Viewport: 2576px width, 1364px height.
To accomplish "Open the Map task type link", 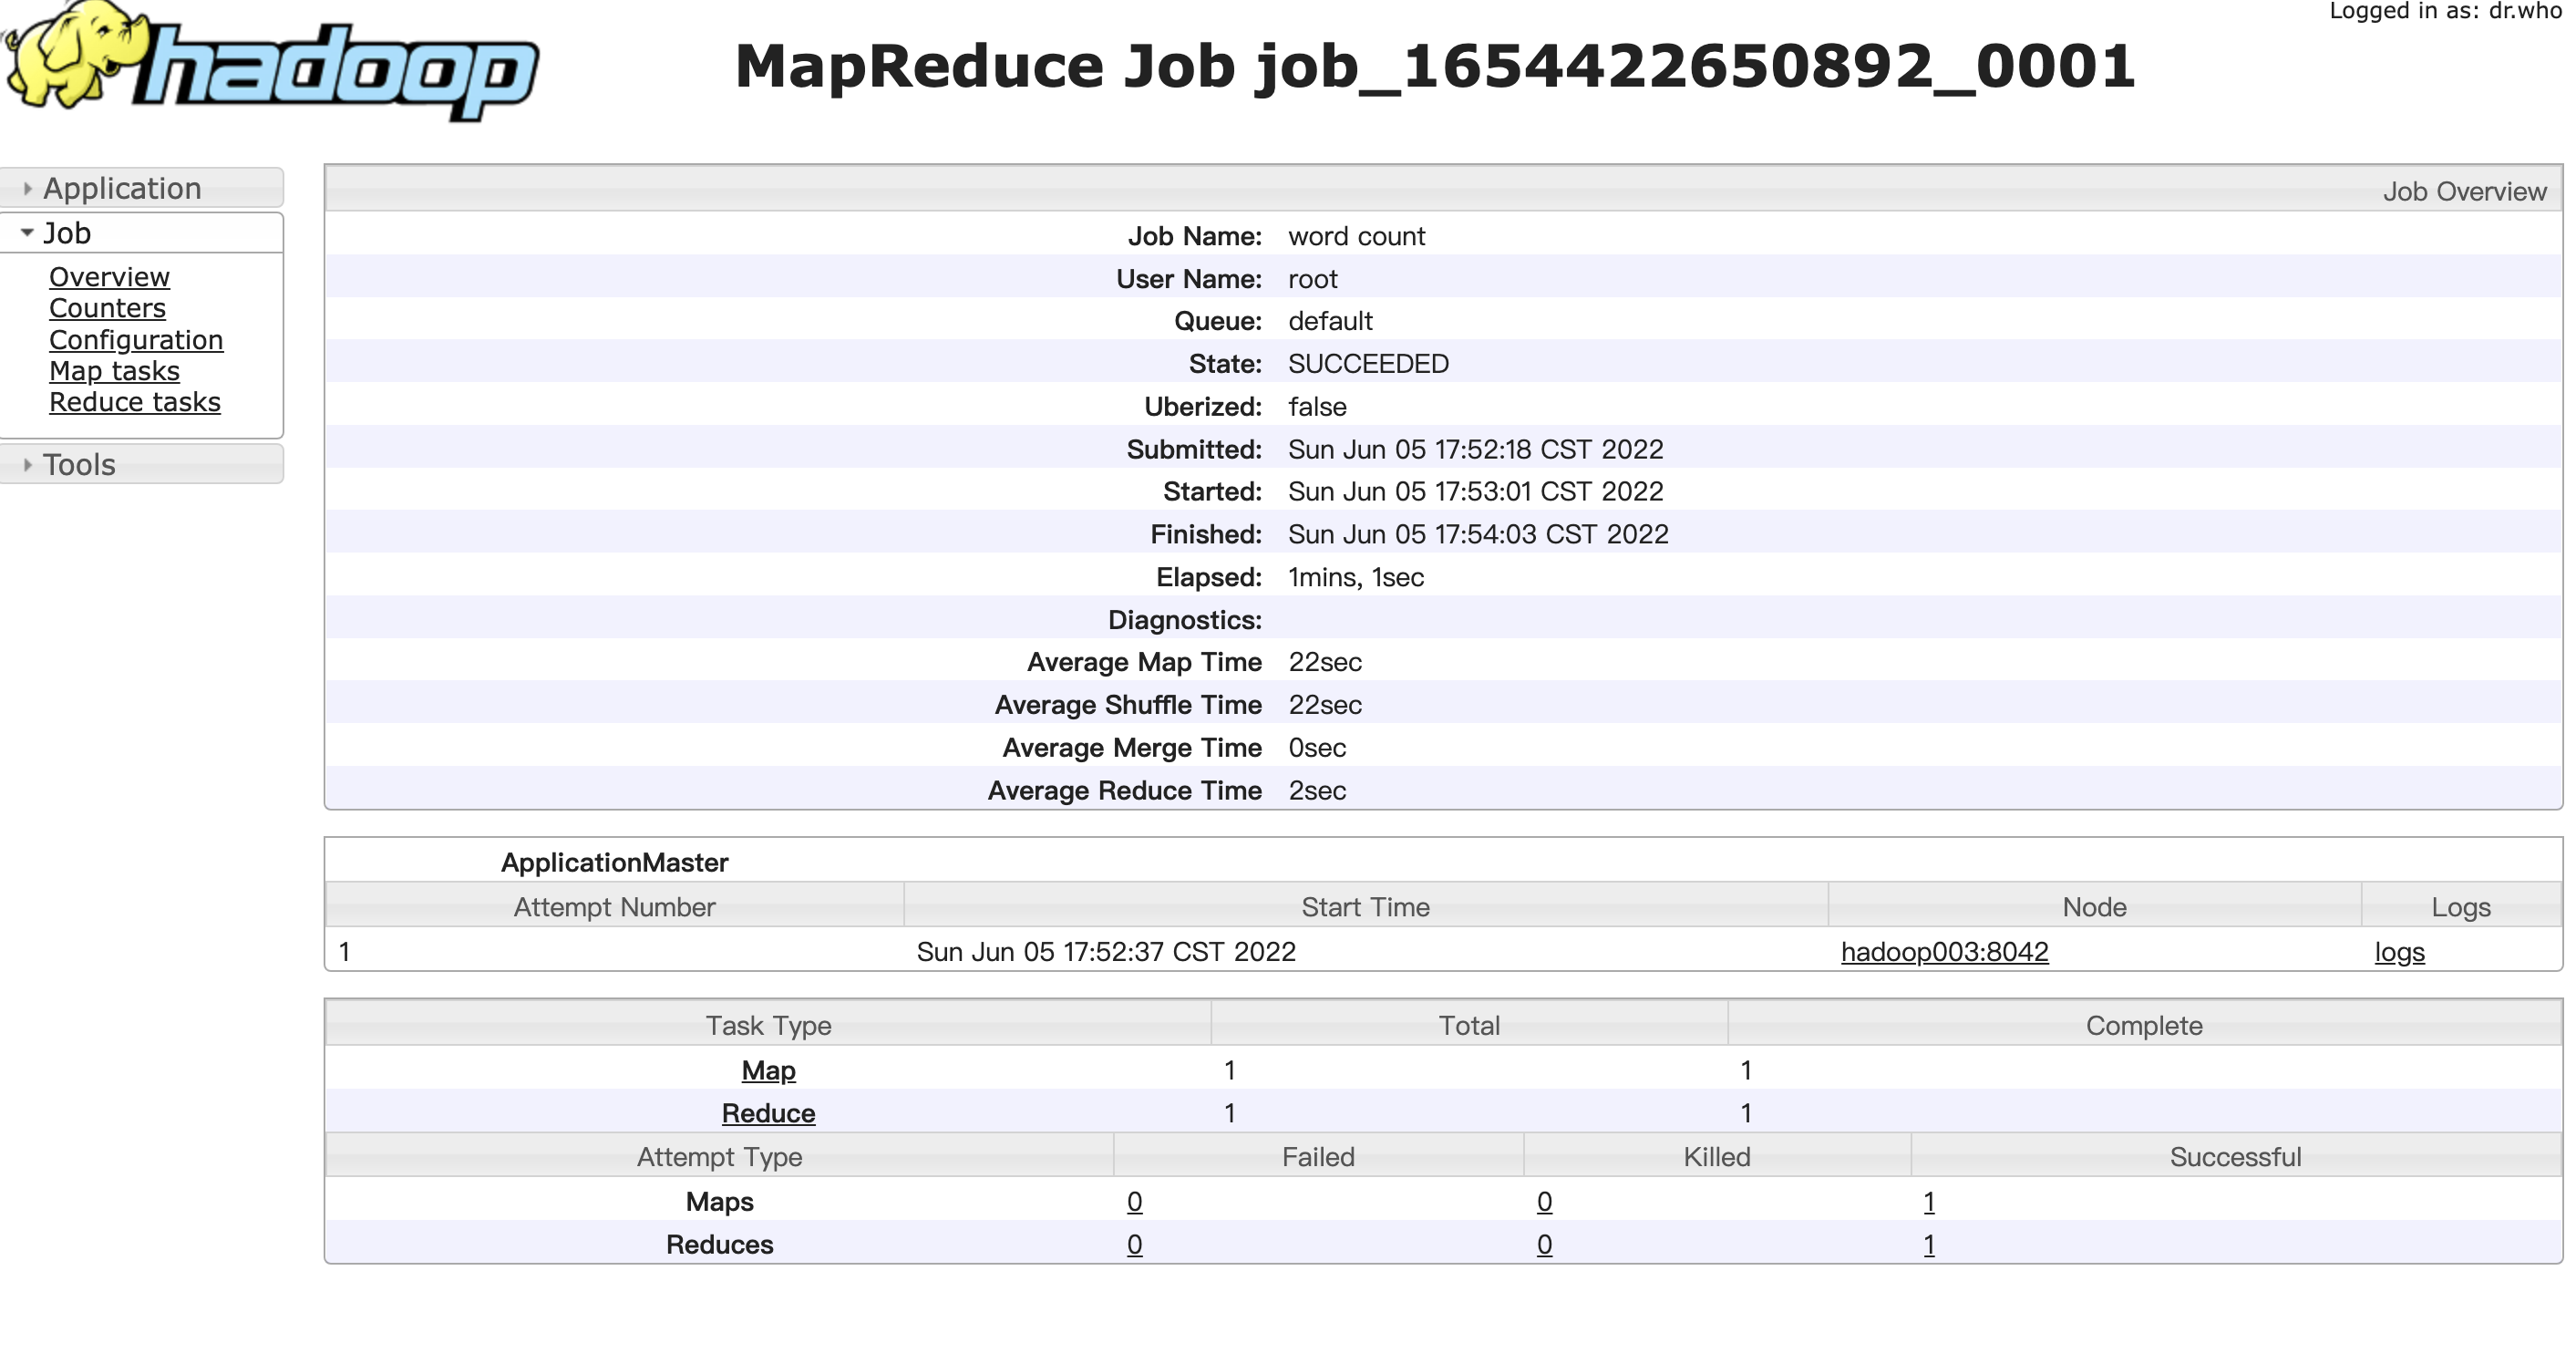I will click(768, 1071).
